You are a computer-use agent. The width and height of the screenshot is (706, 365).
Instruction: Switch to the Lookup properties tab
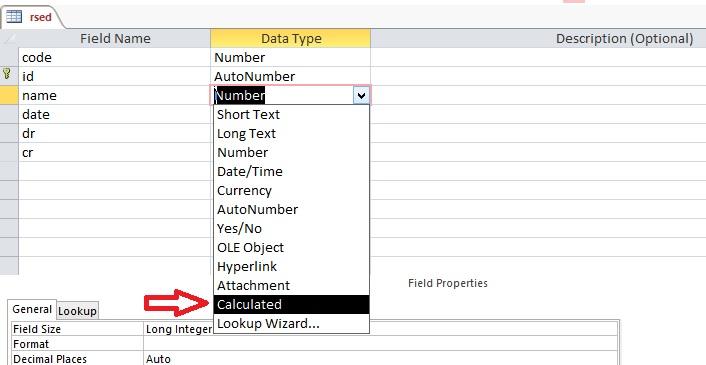(x=77, y=311)
